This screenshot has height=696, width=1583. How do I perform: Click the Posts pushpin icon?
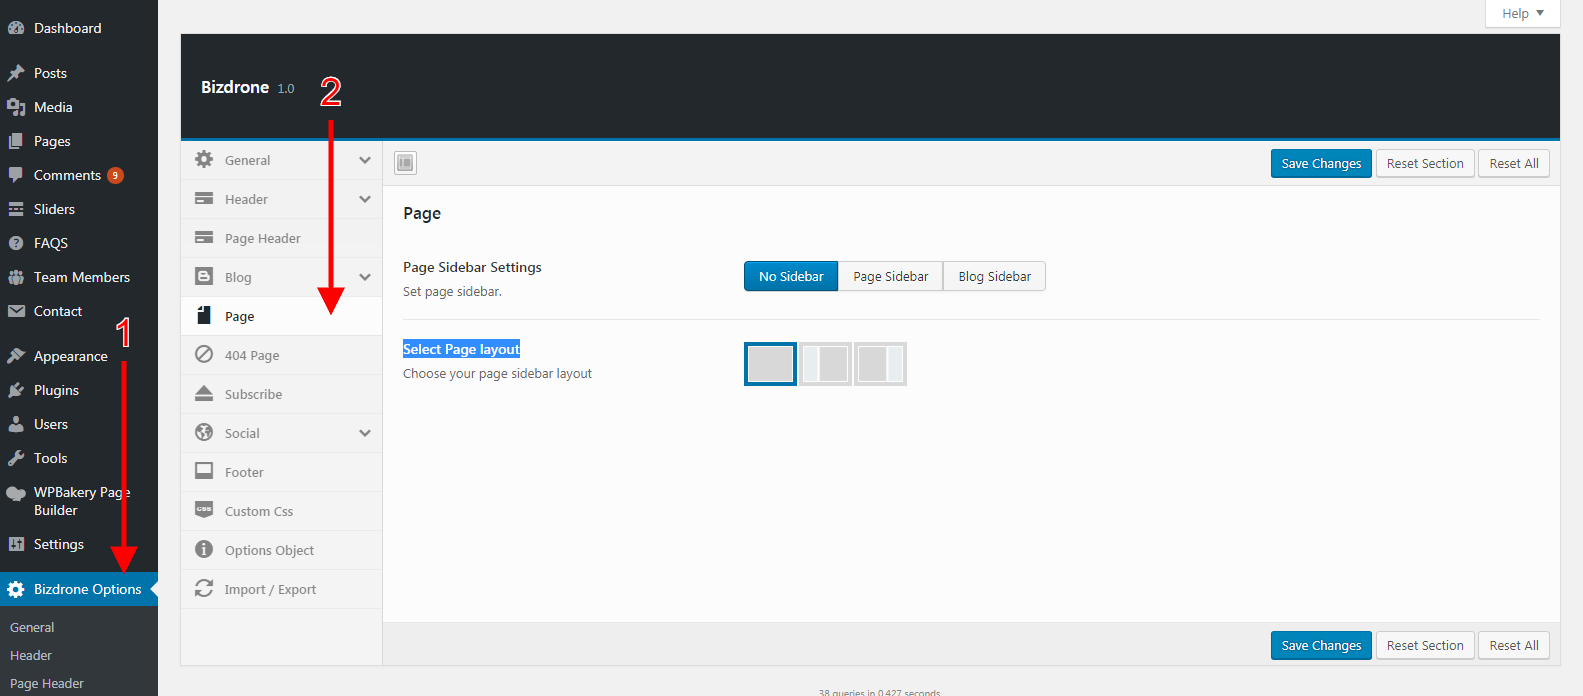(16, 73)
